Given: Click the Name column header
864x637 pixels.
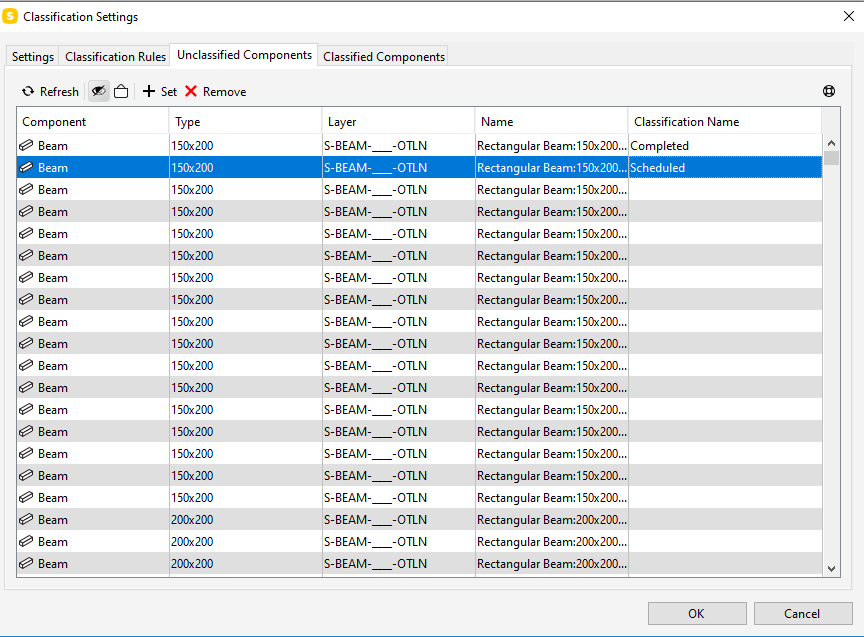Looking at the screenshot, I should click(552, 122).
